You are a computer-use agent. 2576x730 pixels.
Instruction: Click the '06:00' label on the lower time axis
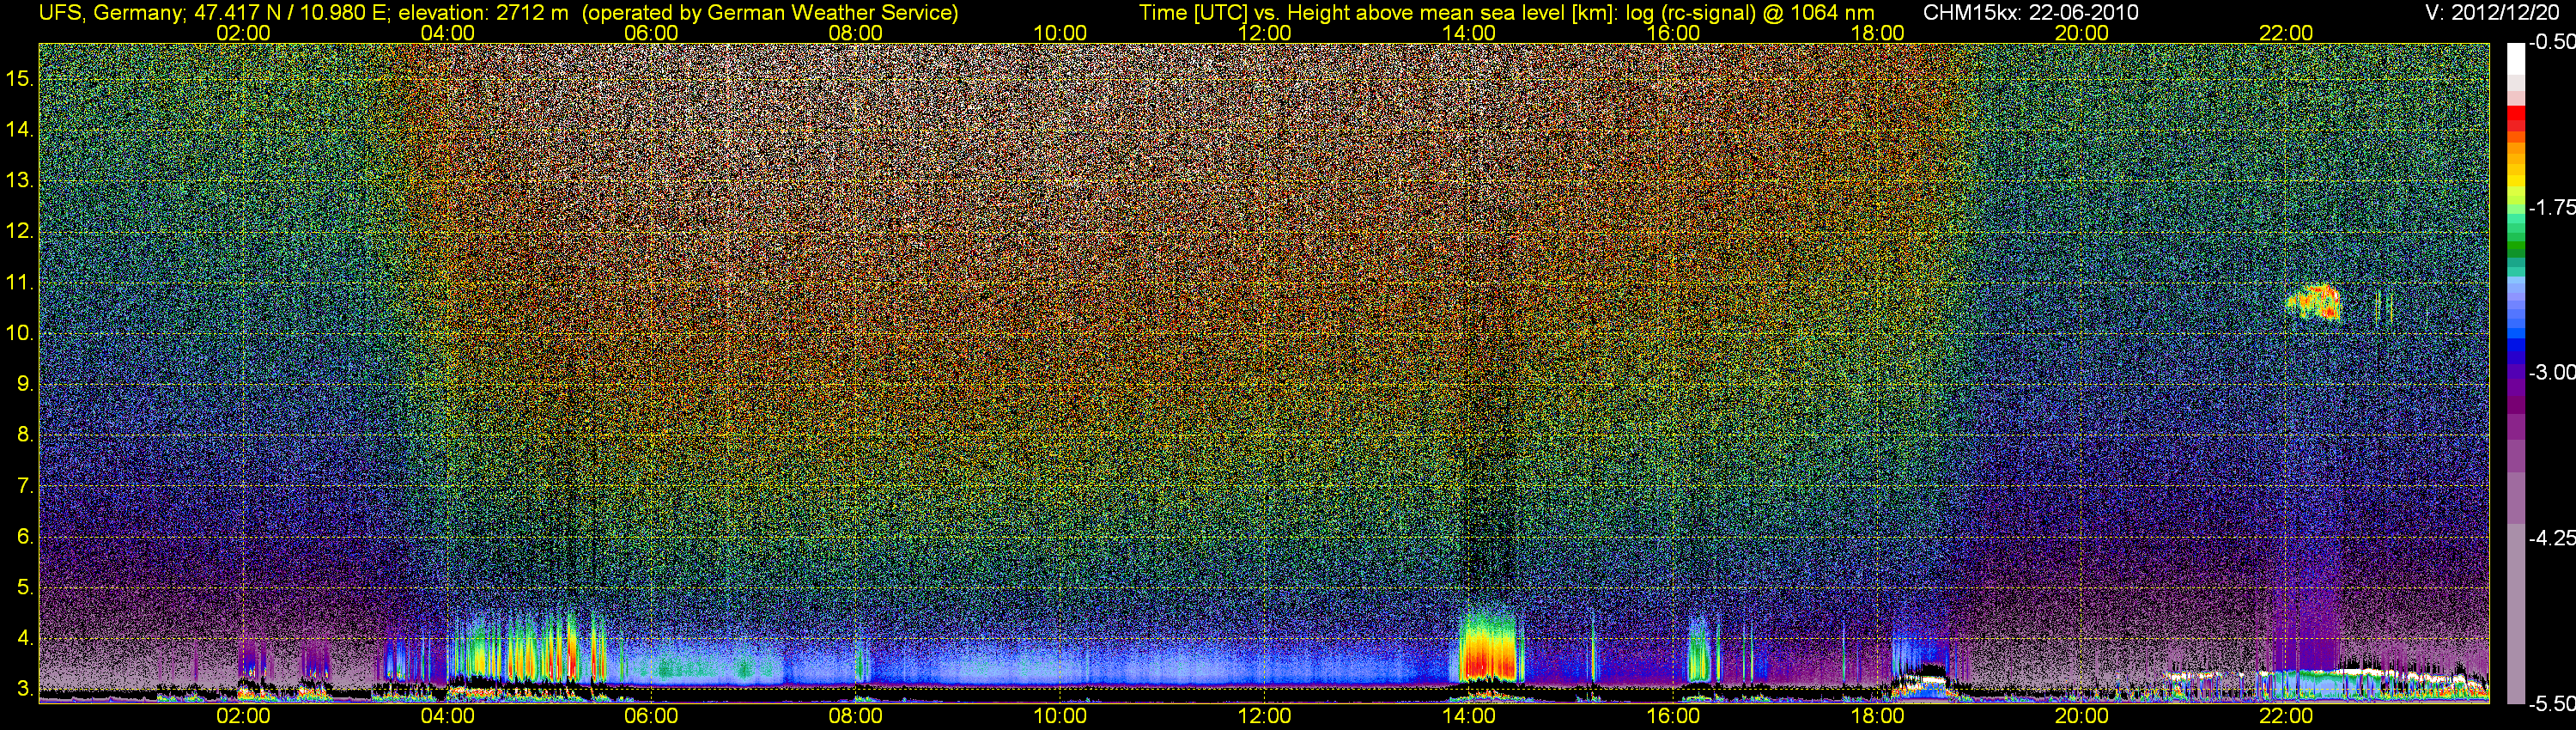651,717
